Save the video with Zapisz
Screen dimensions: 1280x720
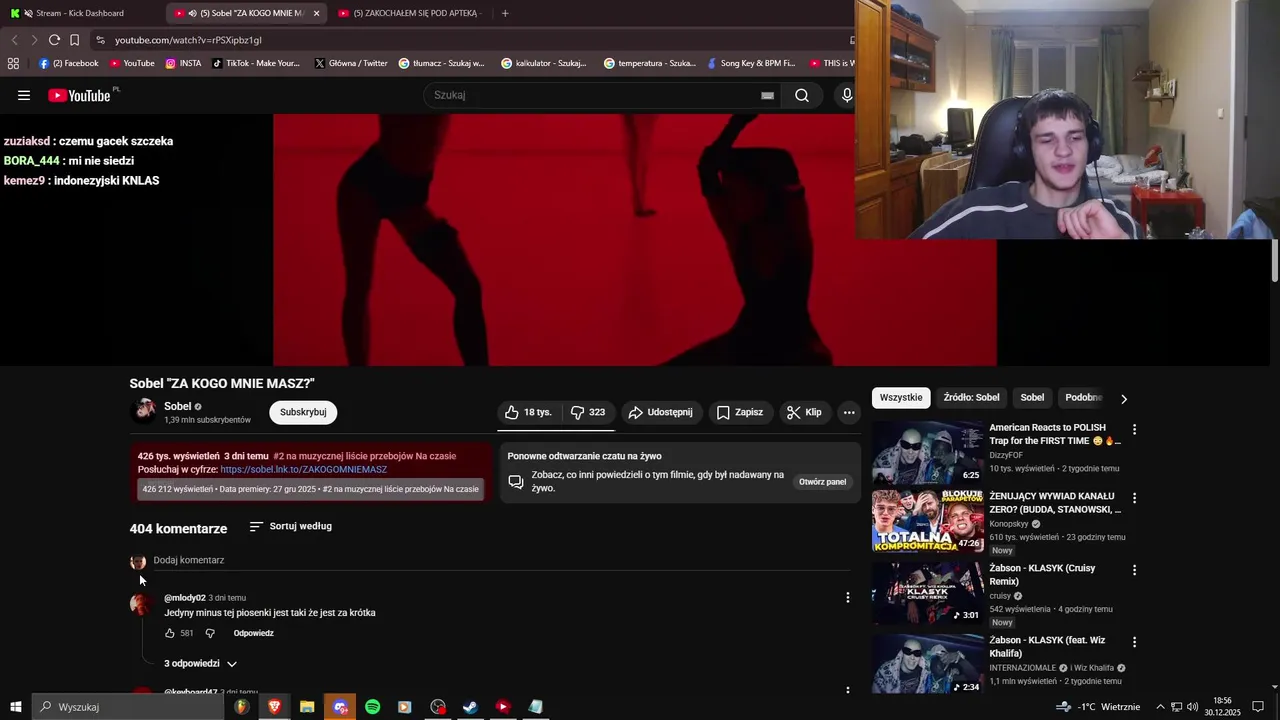point(740,412)
